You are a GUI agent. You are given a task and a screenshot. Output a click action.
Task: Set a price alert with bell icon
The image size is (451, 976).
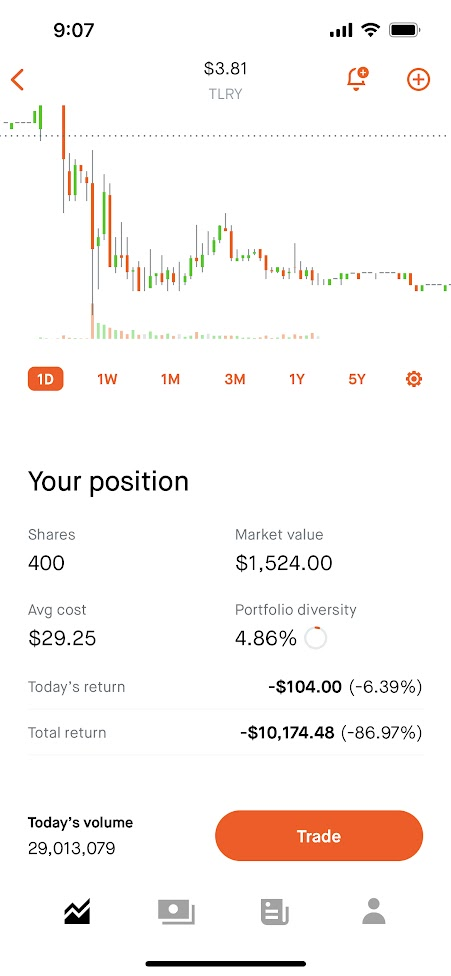[x=357, y=80]
